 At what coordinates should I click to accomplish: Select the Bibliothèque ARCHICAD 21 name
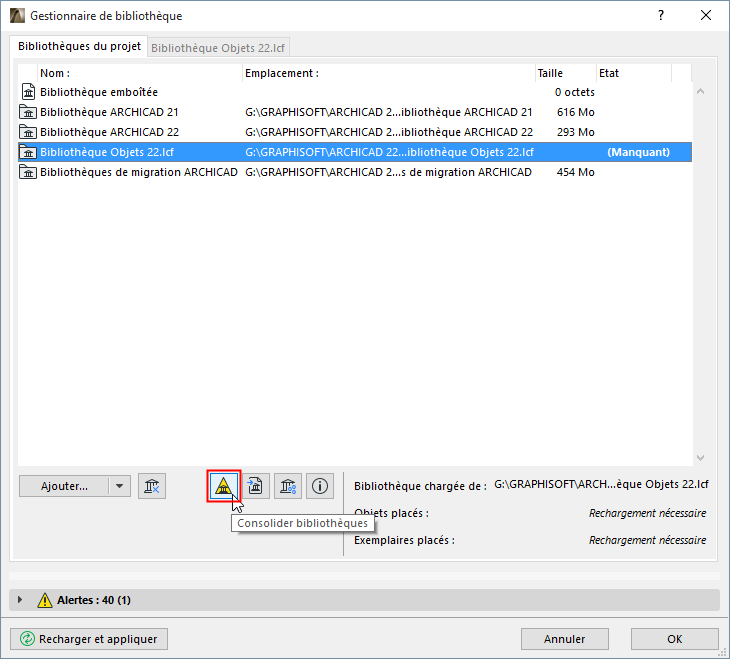[109, 112]
